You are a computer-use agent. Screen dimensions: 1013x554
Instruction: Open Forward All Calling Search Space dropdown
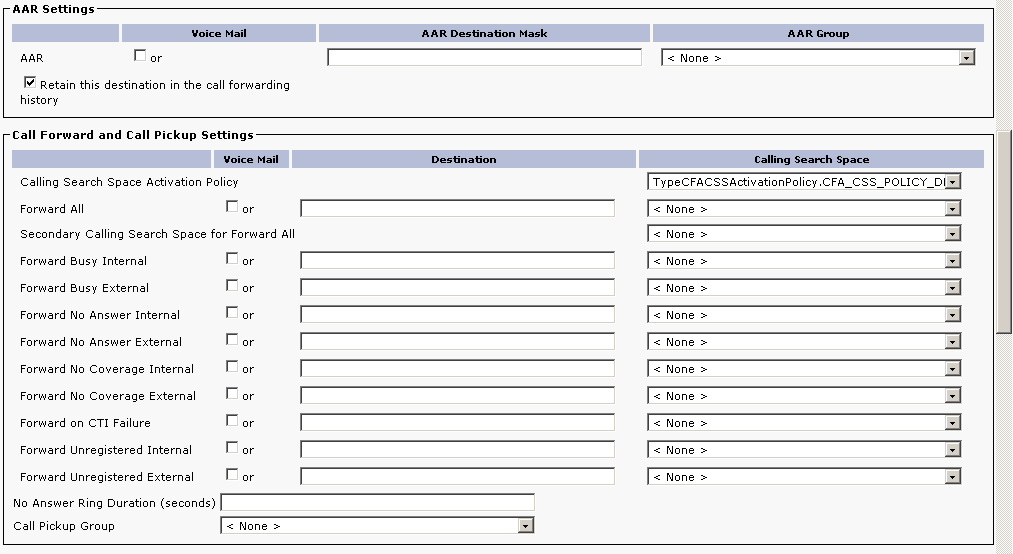(804, 209)
